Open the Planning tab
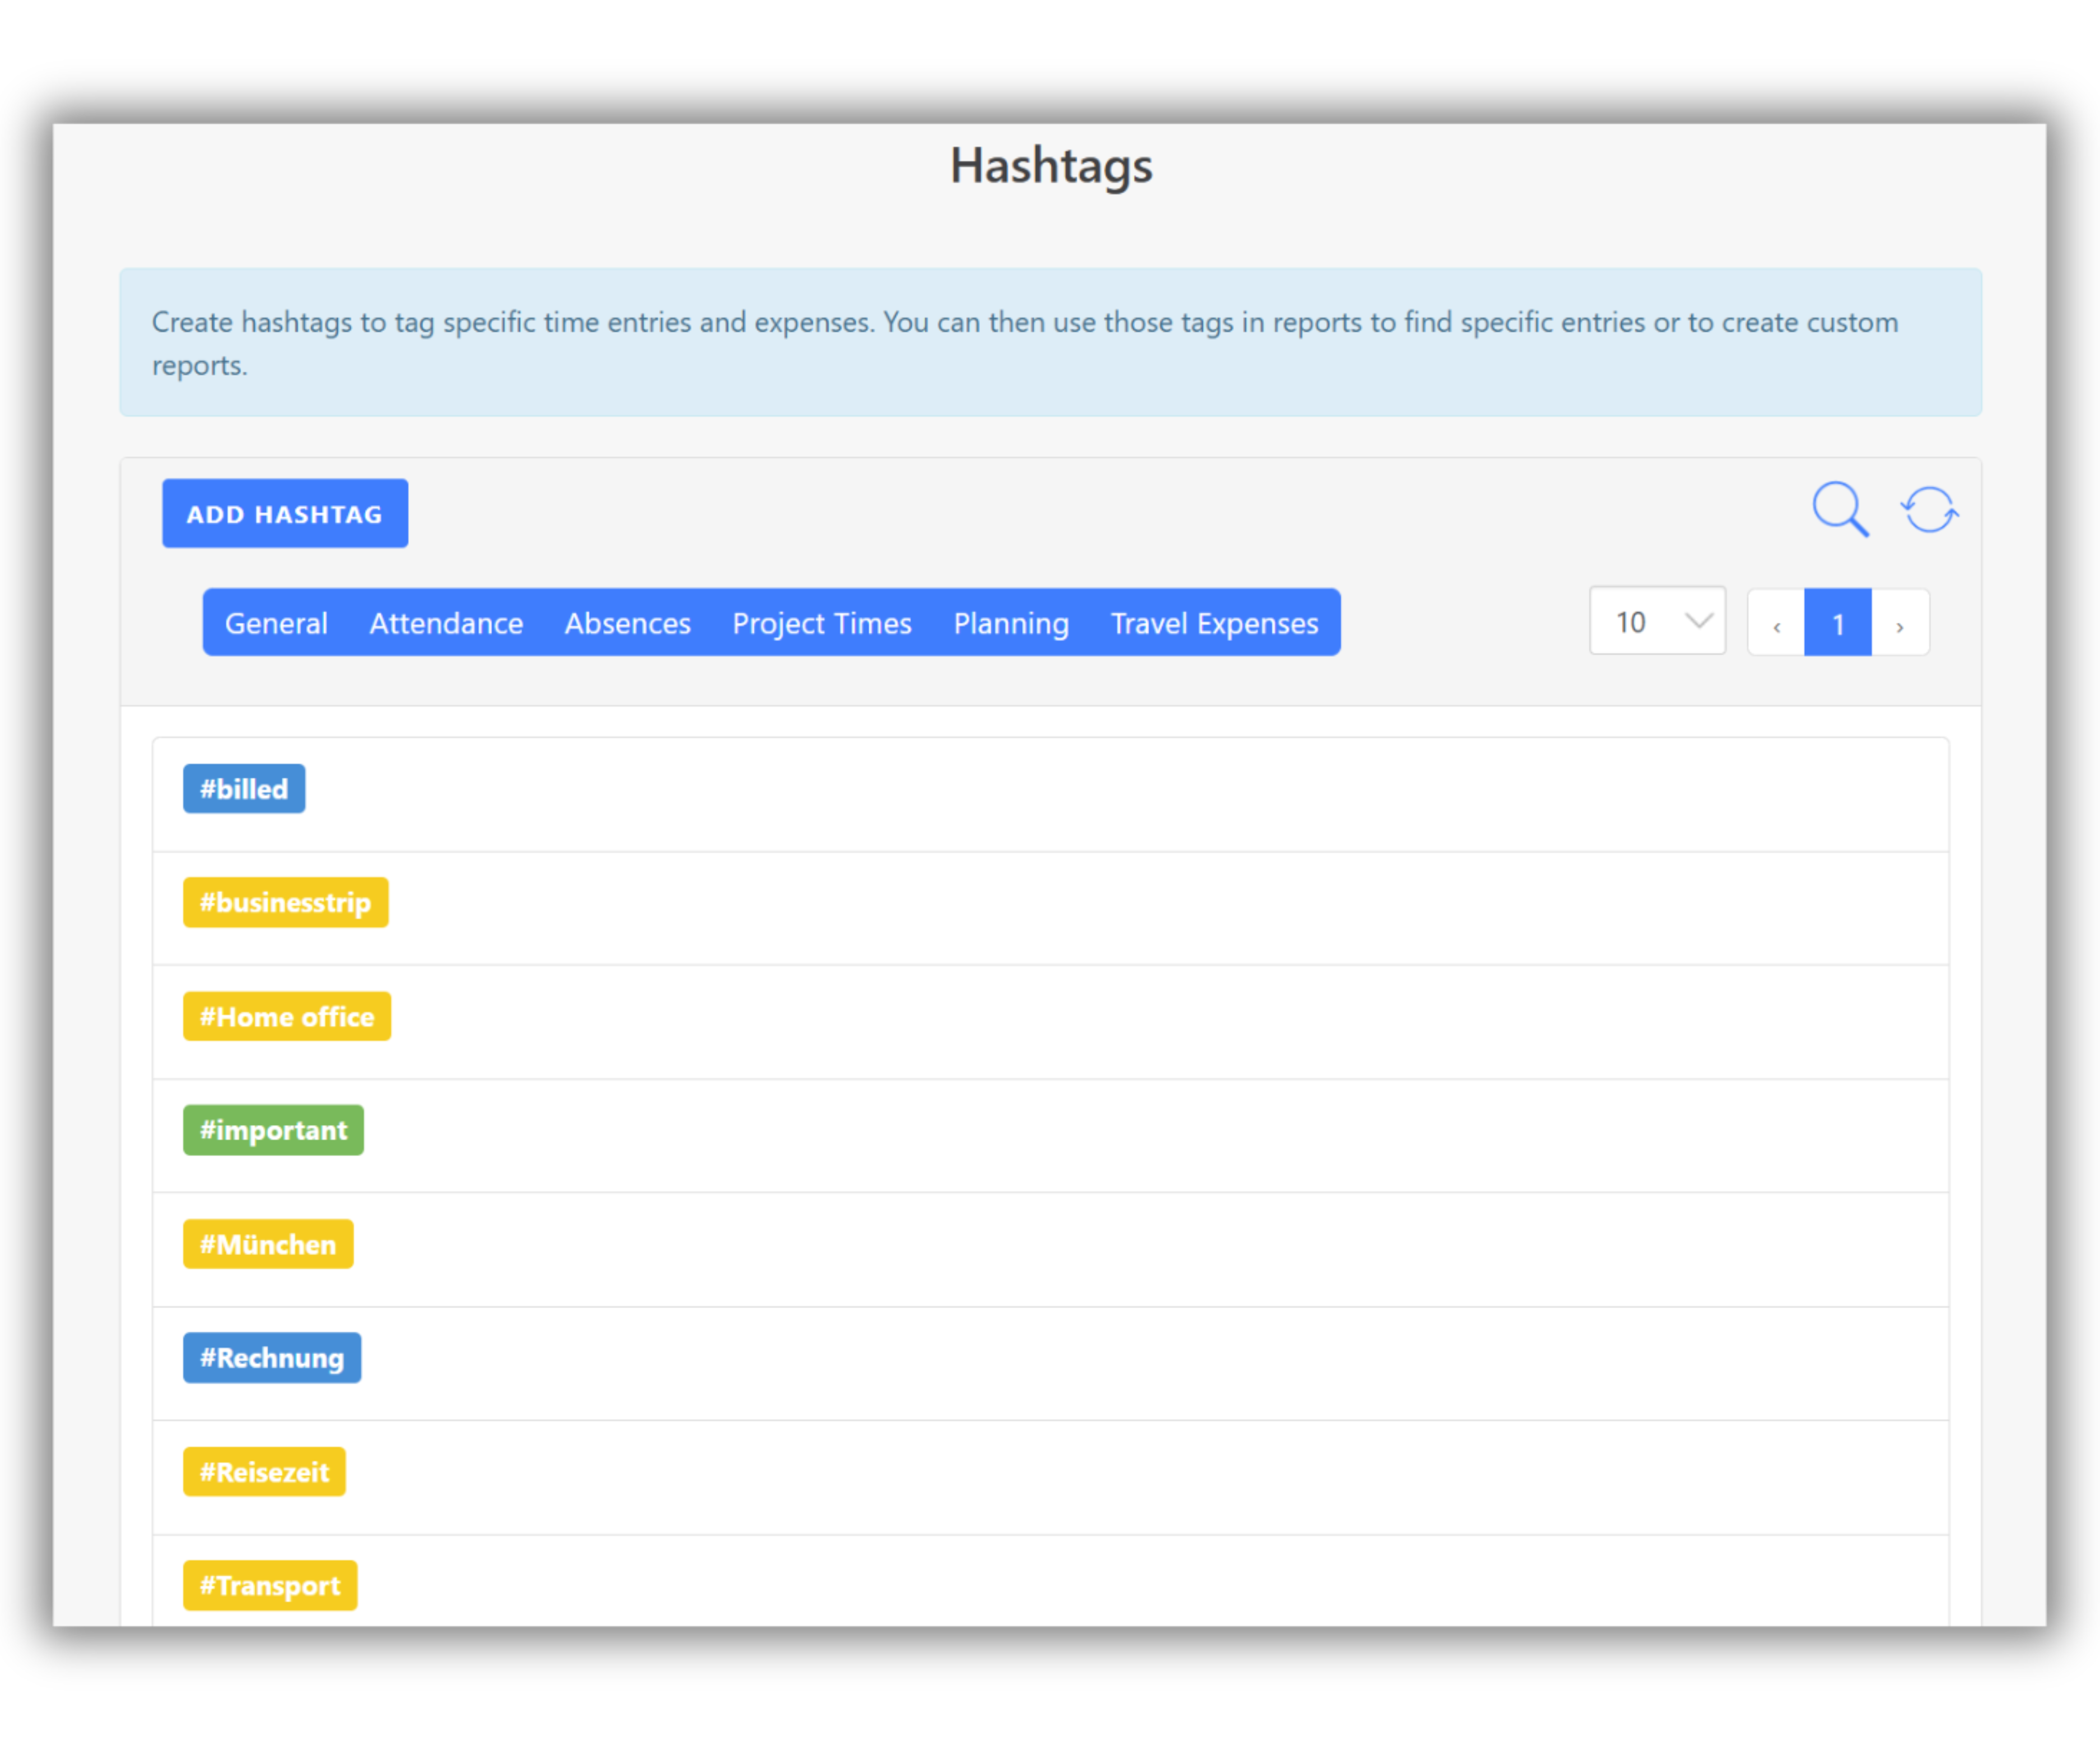 coord(1010,623)
